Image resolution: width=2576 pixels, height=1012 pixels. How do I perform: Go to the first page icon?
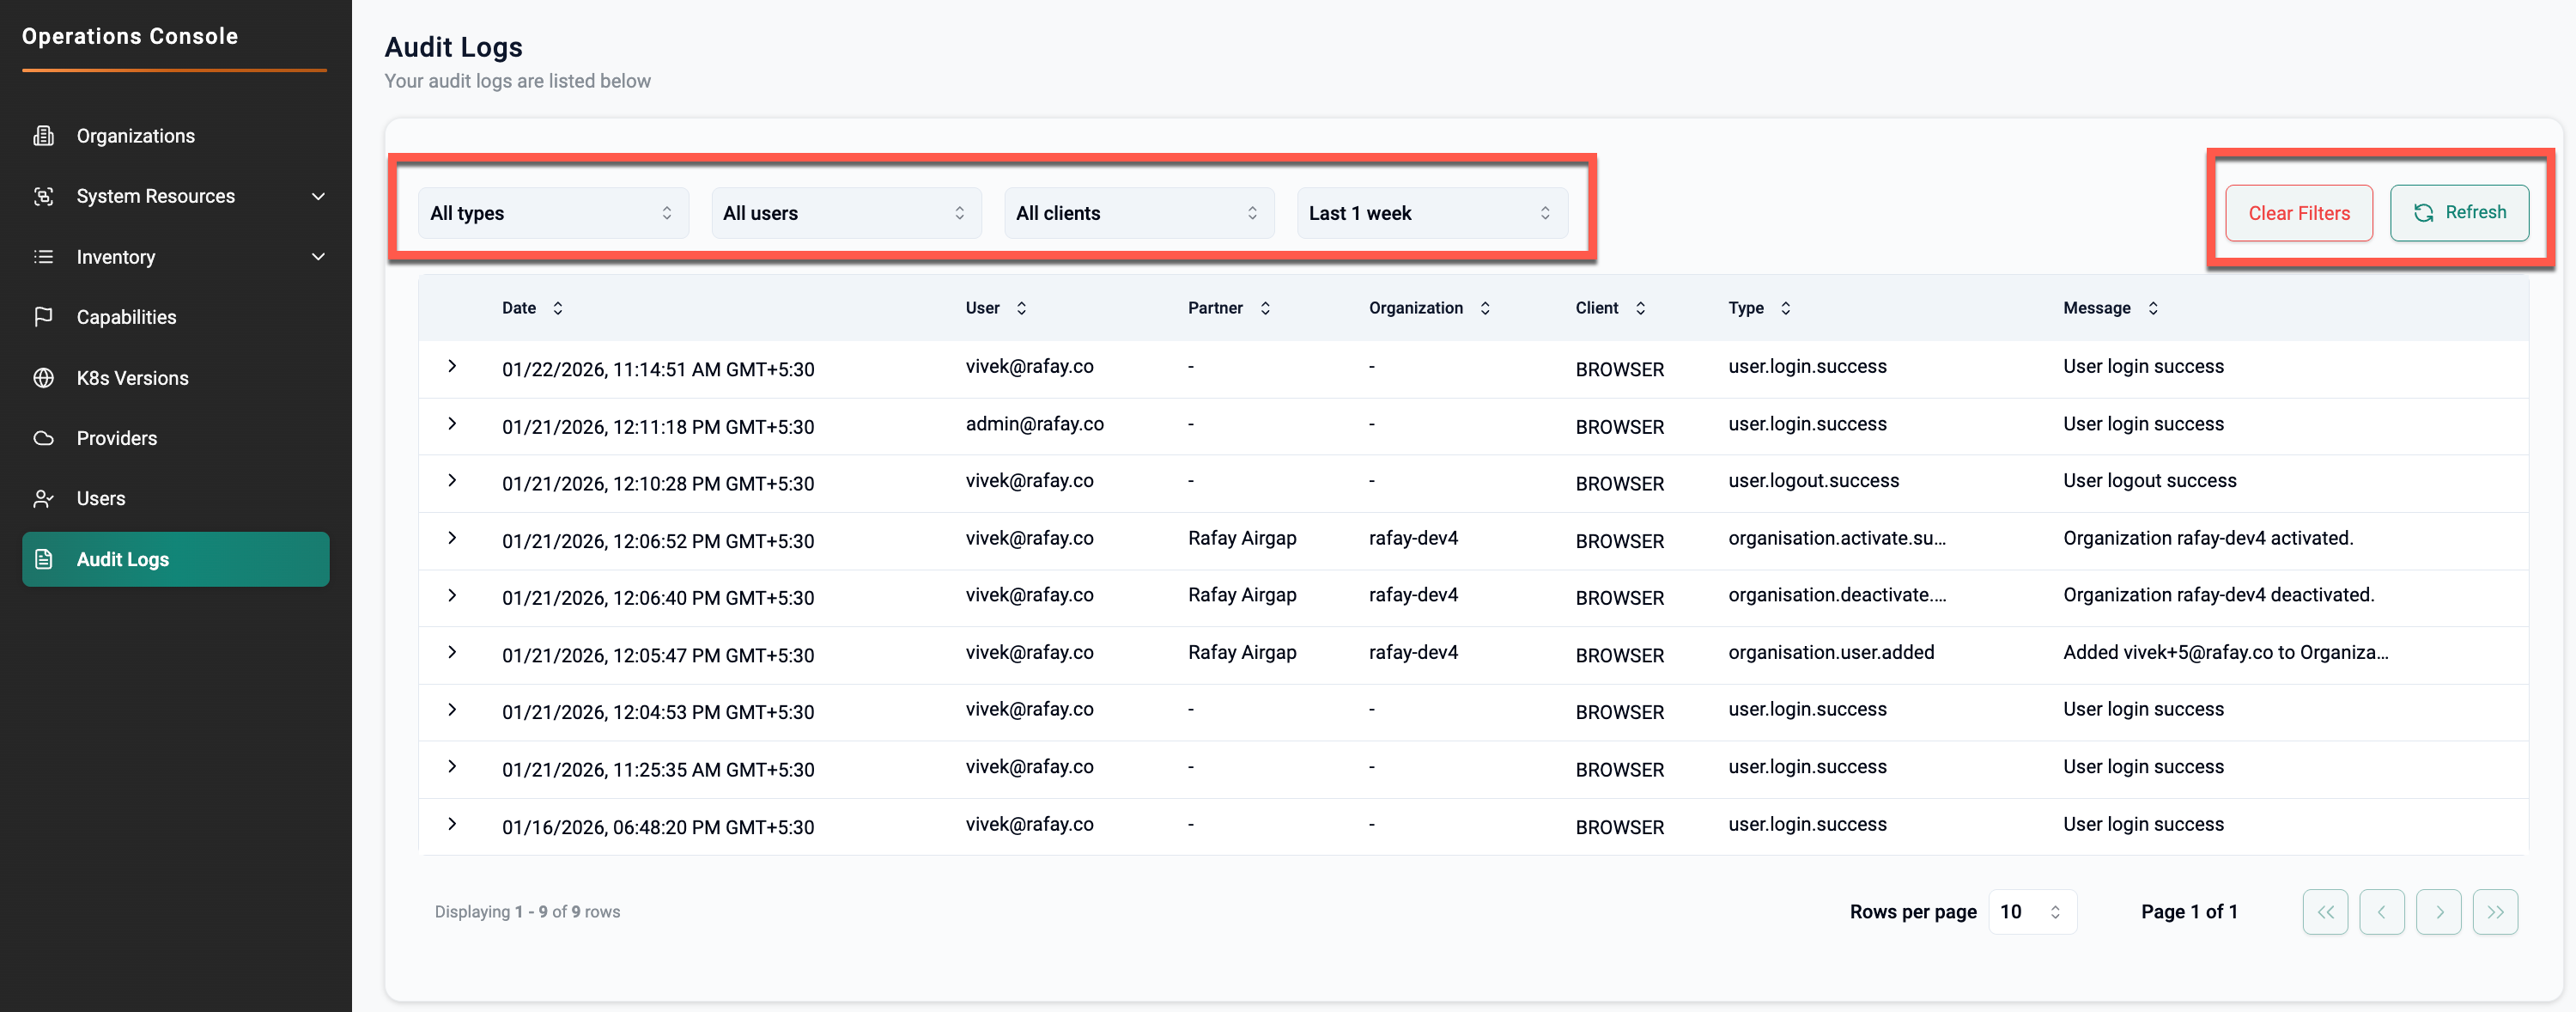(x=2325, y=912)
